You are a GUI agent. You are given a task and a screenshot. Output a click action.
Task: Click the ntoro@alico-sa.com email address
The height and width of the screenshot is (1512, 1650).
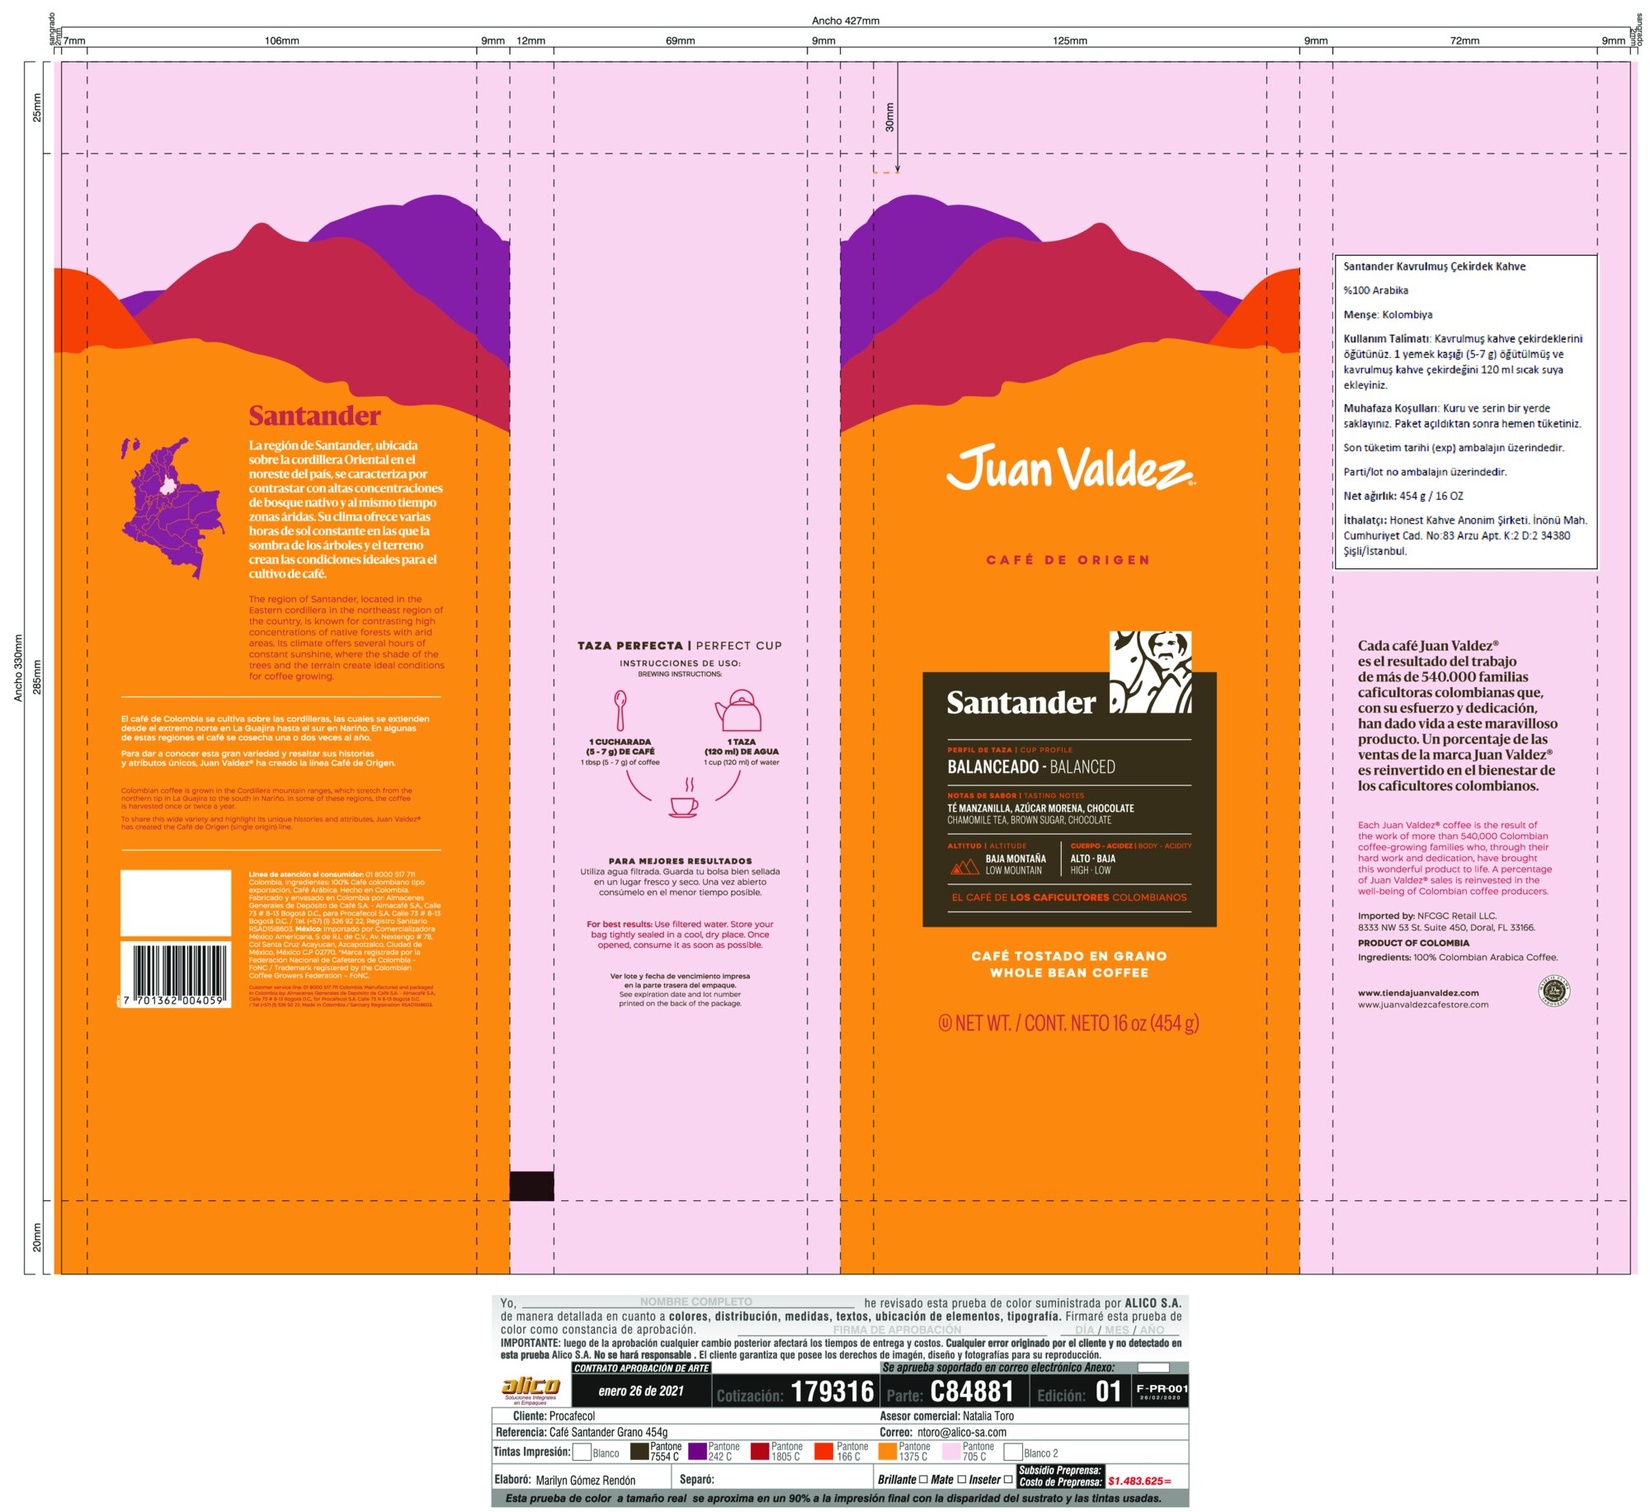[962, 1432]
